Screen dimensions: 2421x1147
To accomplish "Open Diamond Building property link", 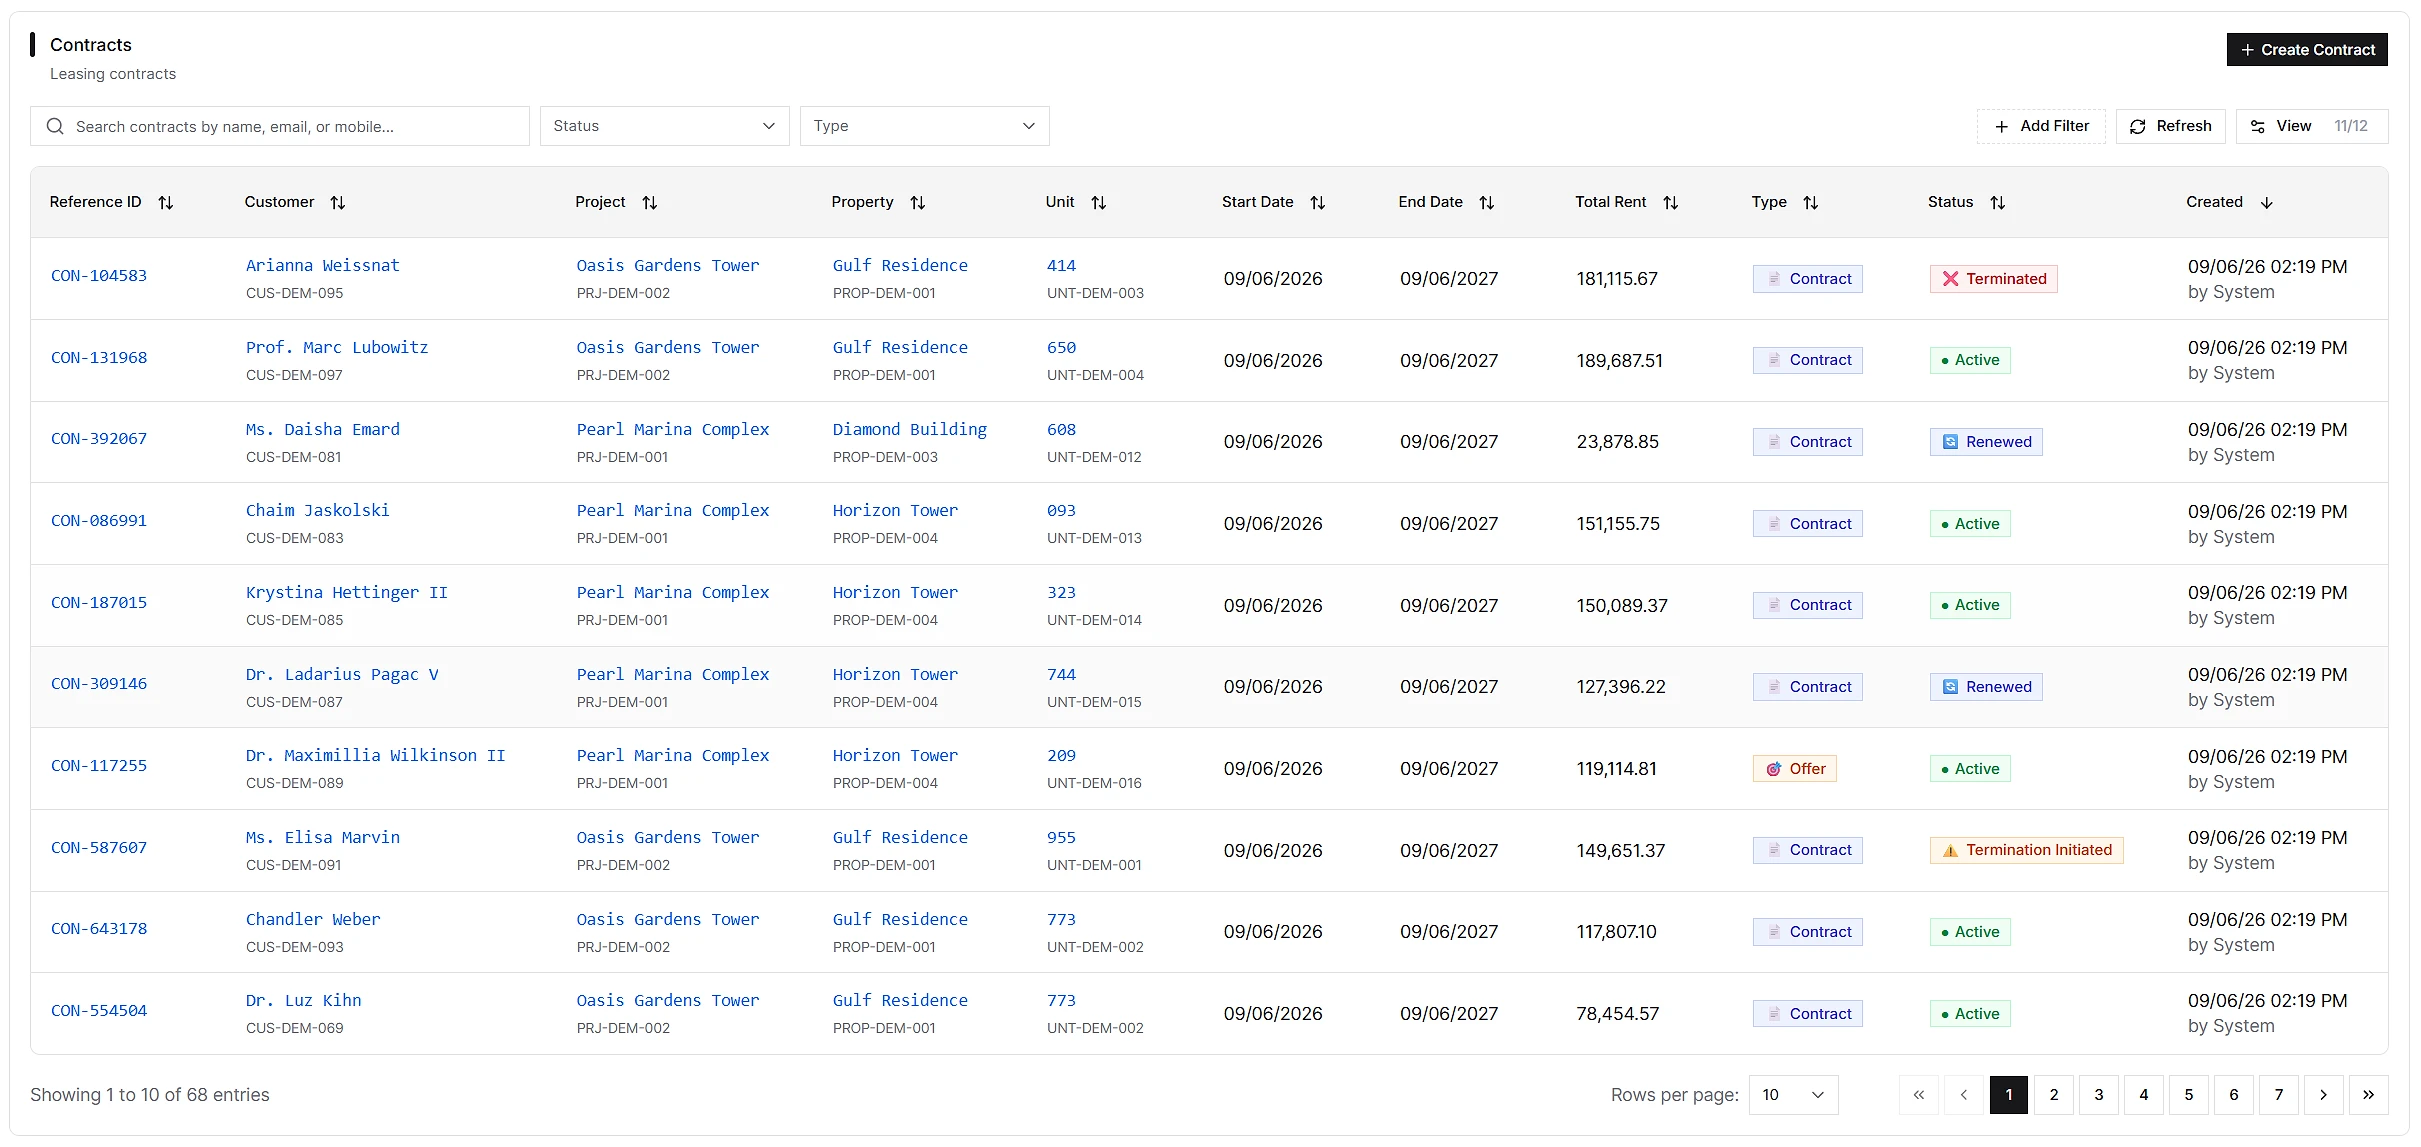I will point(910,429).
